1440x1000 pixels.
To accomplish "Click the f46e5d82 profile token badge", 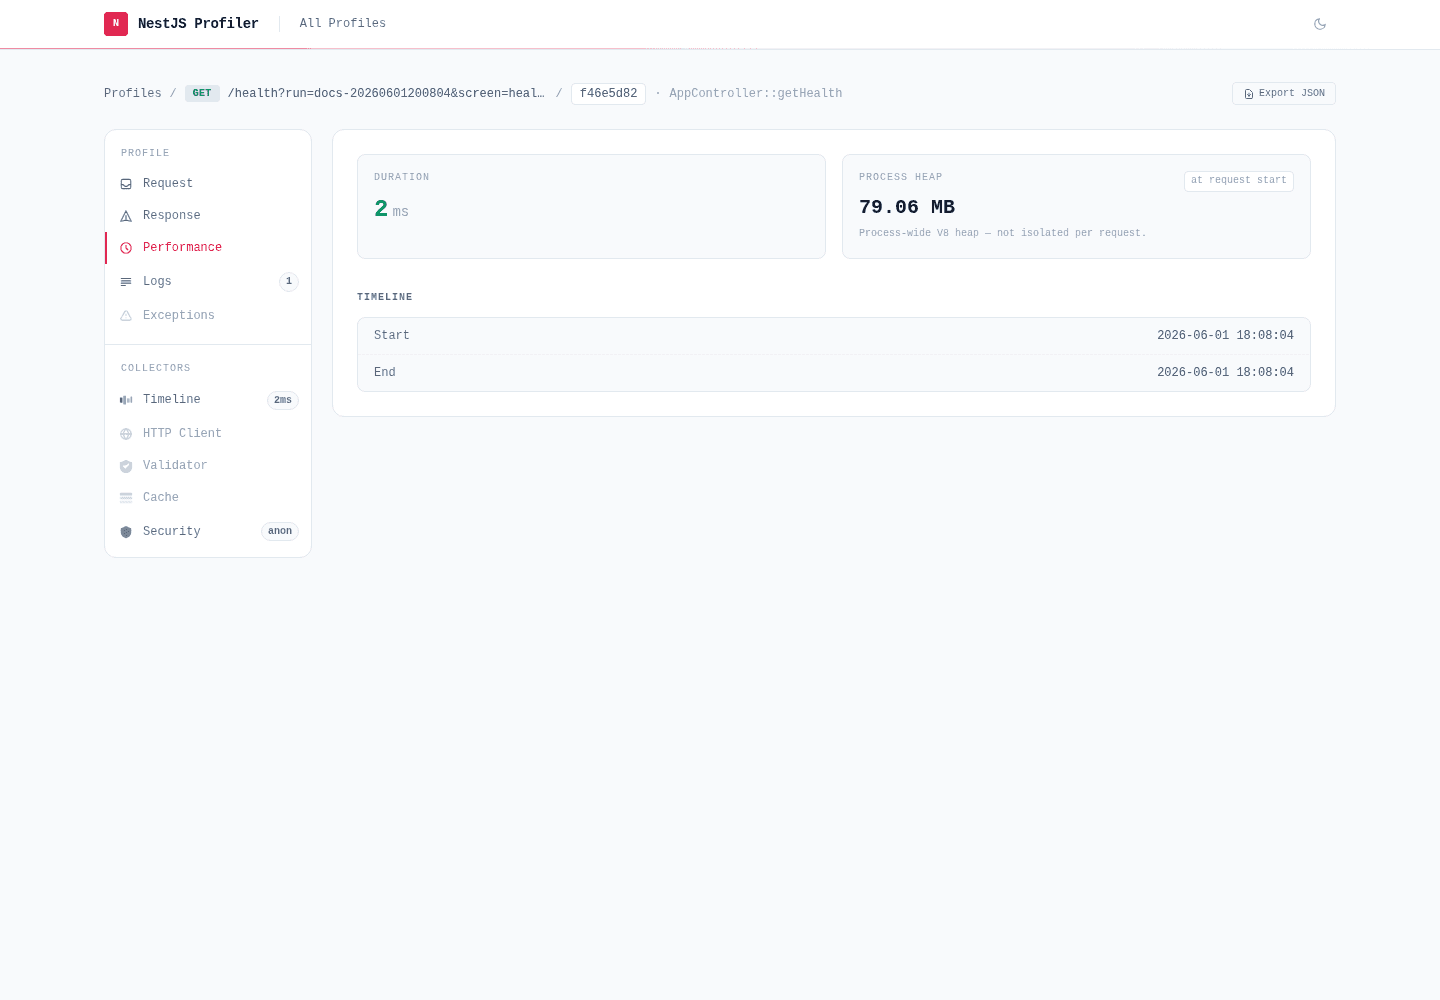I will click(x=608, y=93).
